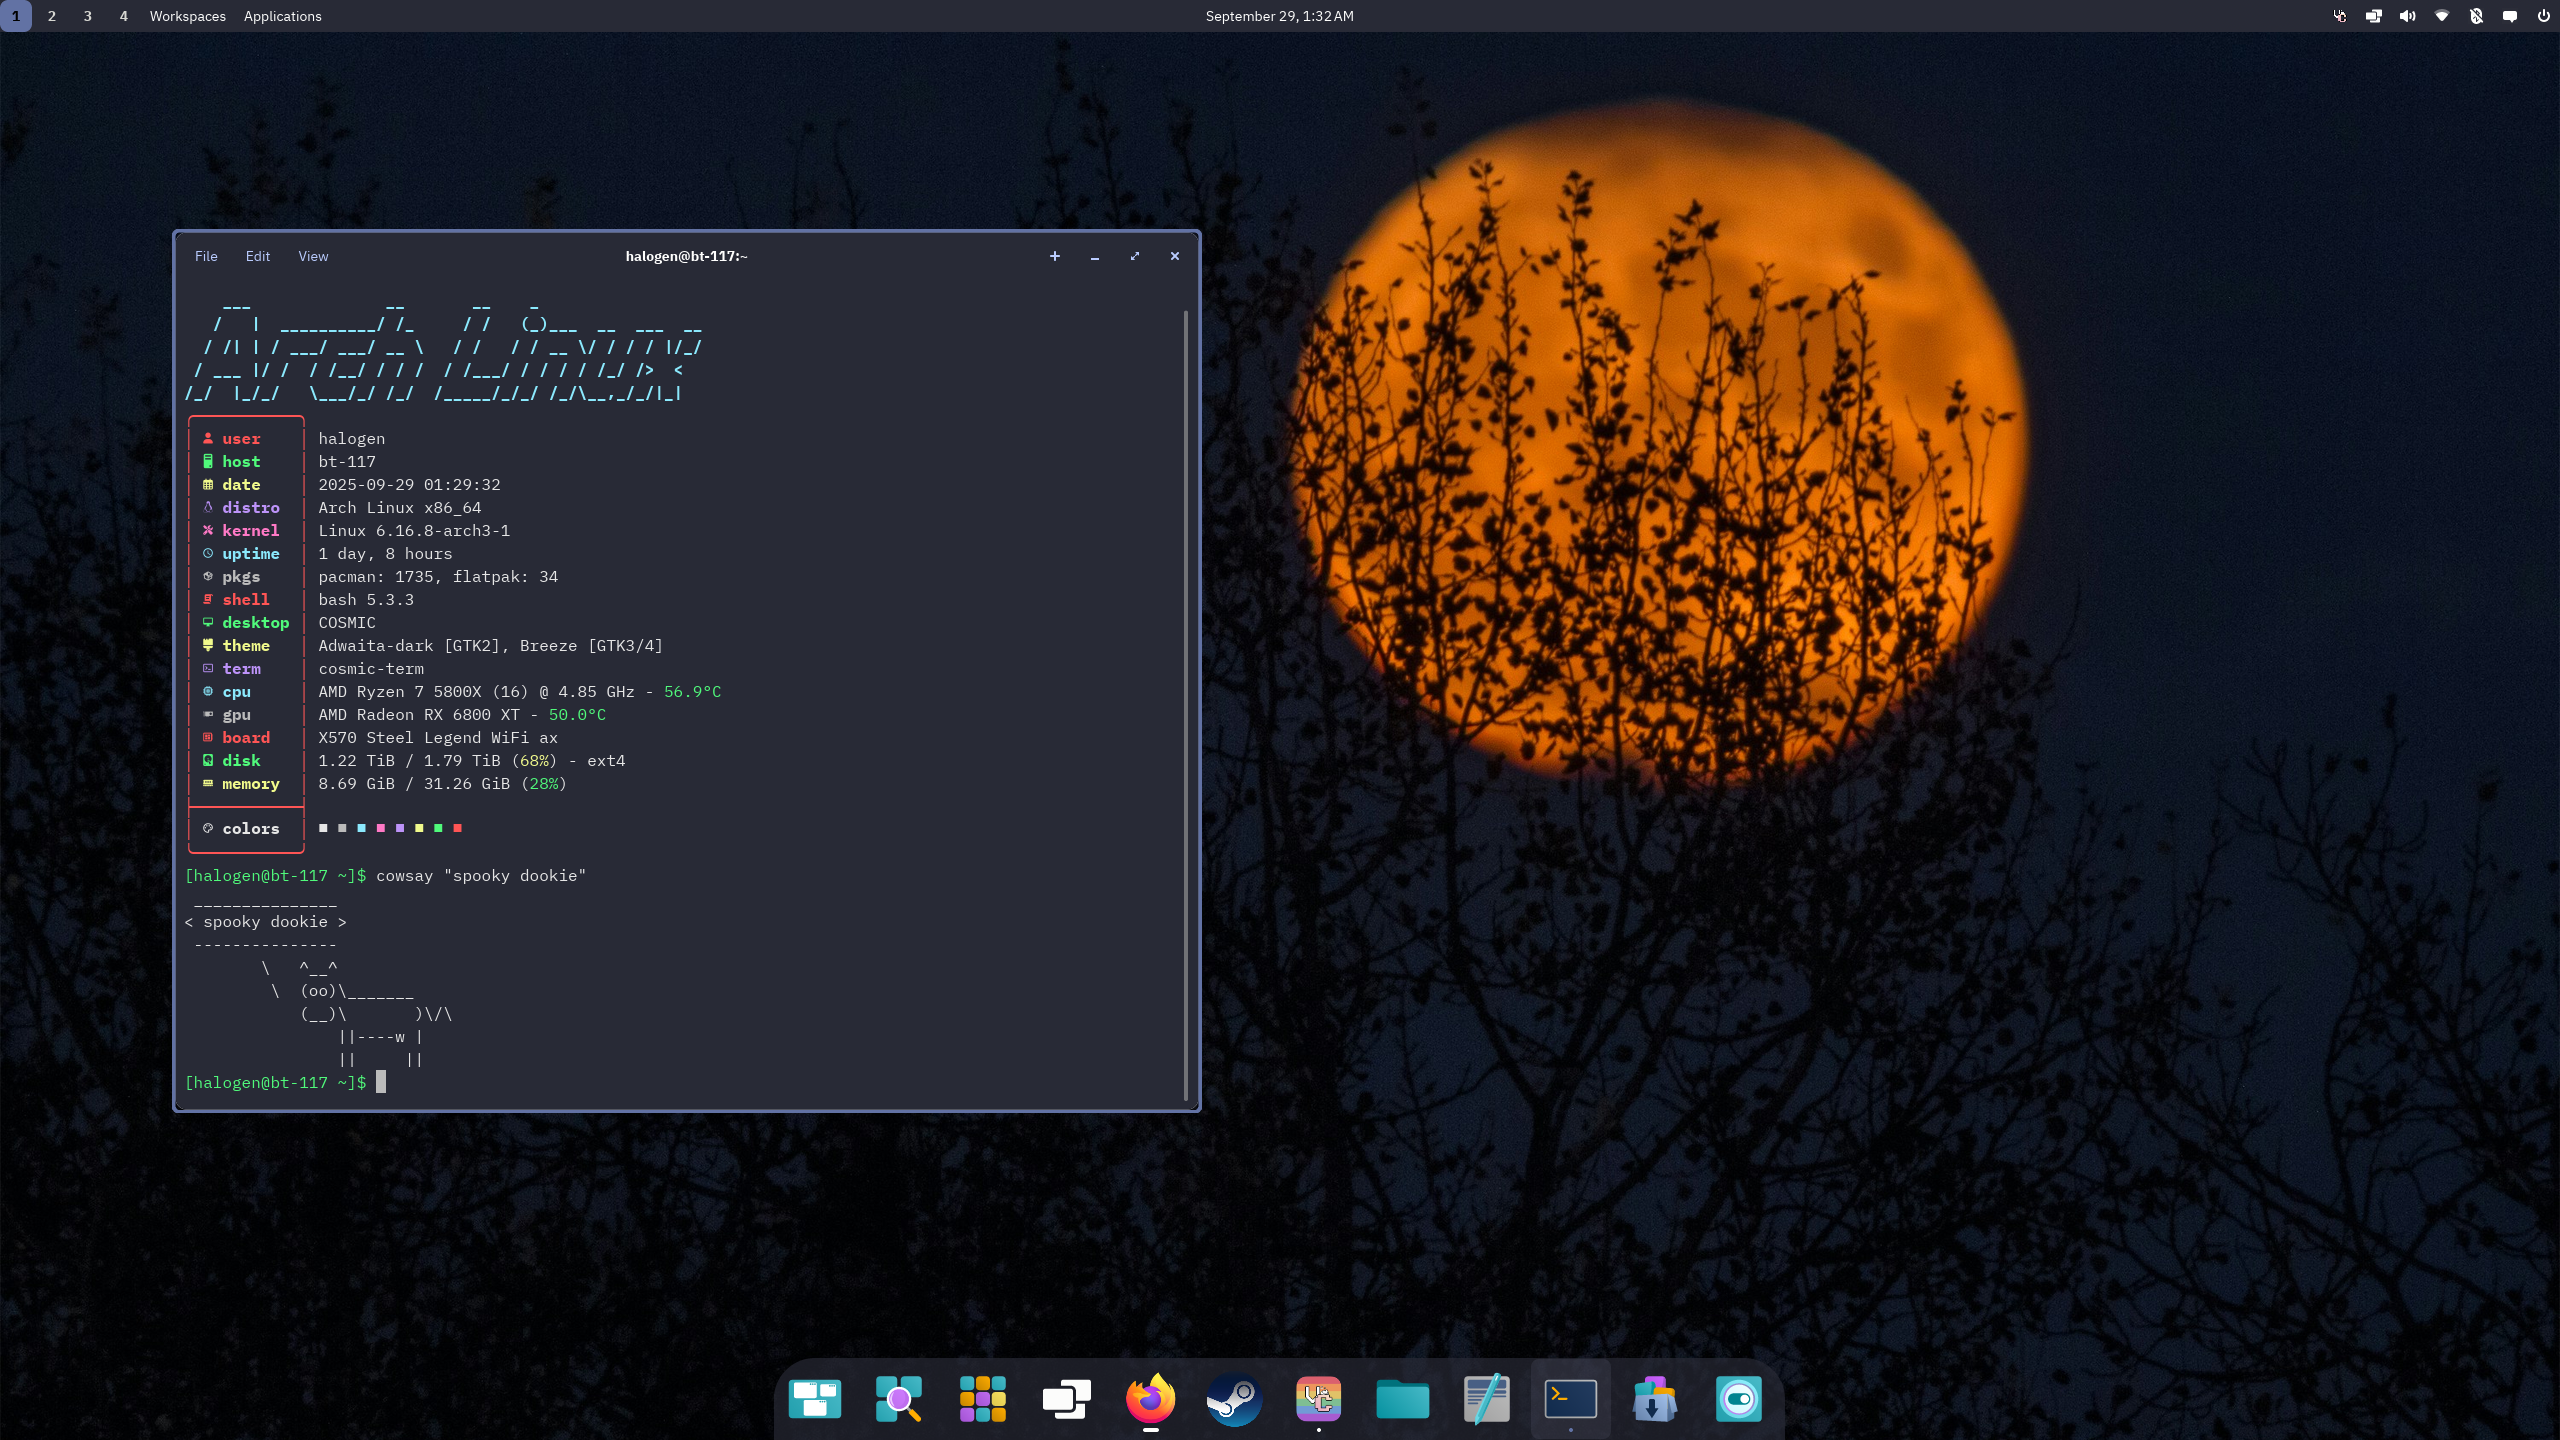Open Steam from the dock
Image resolution: width=2560 pixels, height=1440 pixels.
(1234, 1398)
